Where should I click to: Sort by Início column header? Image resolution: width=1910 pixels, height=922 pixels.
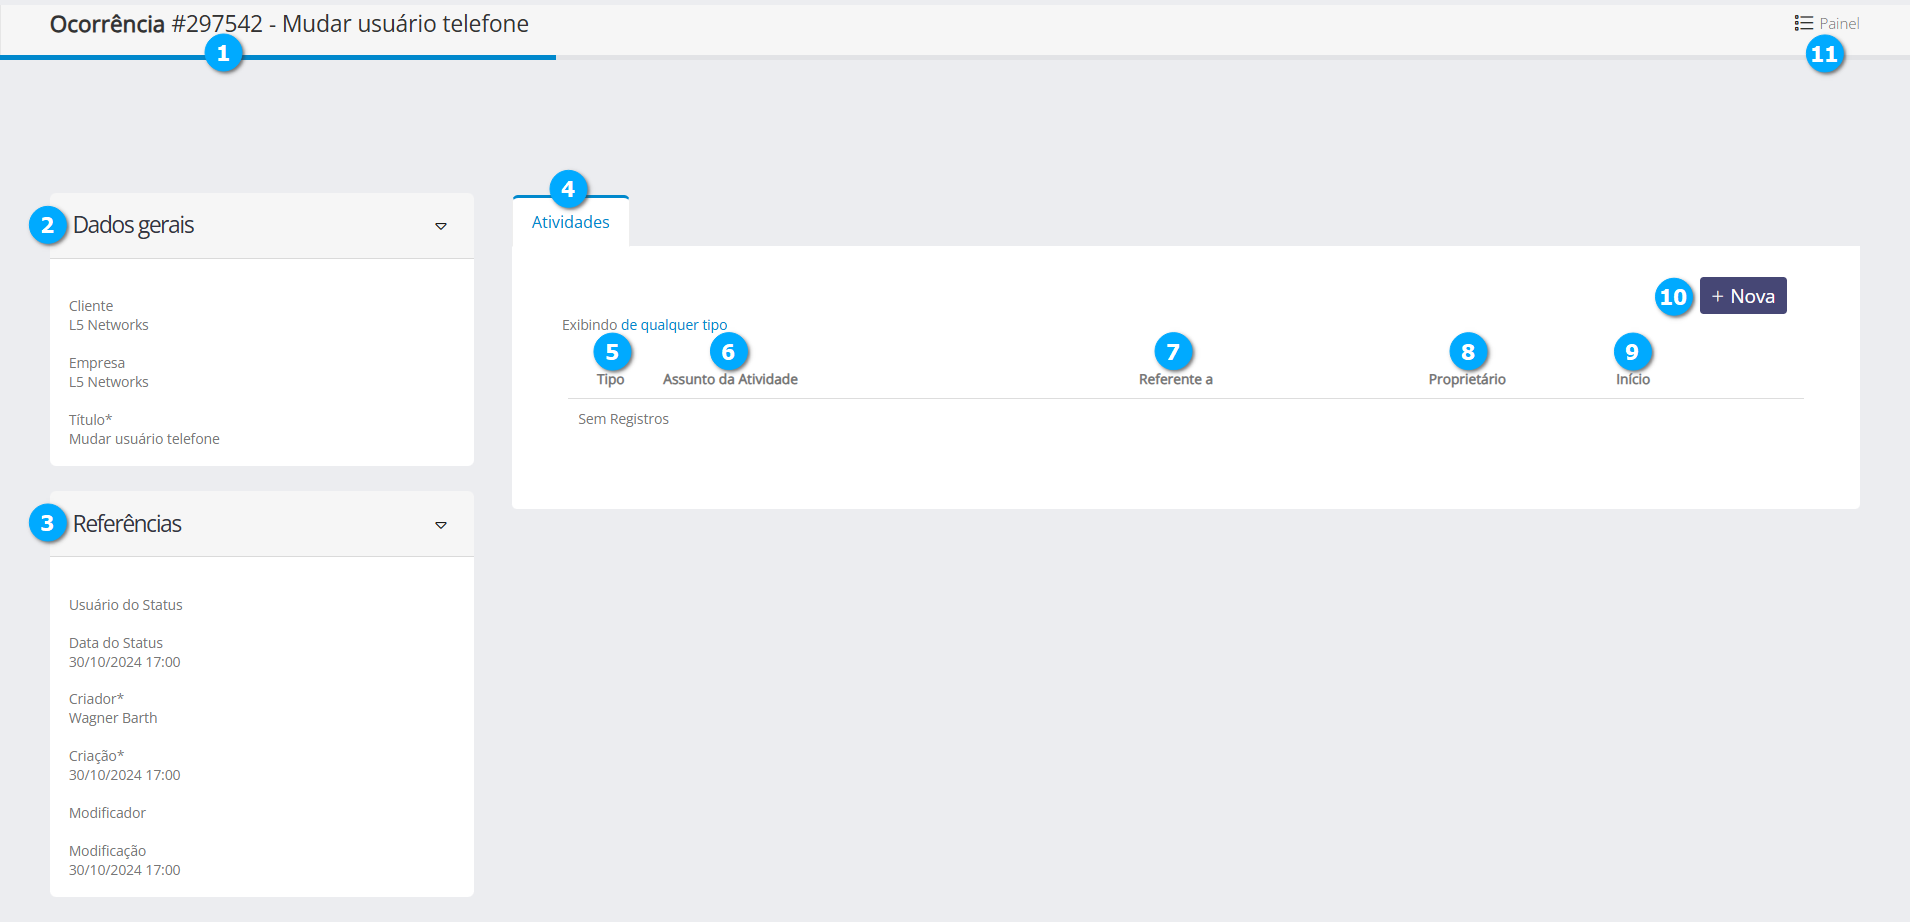pyautogui.click(x=1632, y=380)
